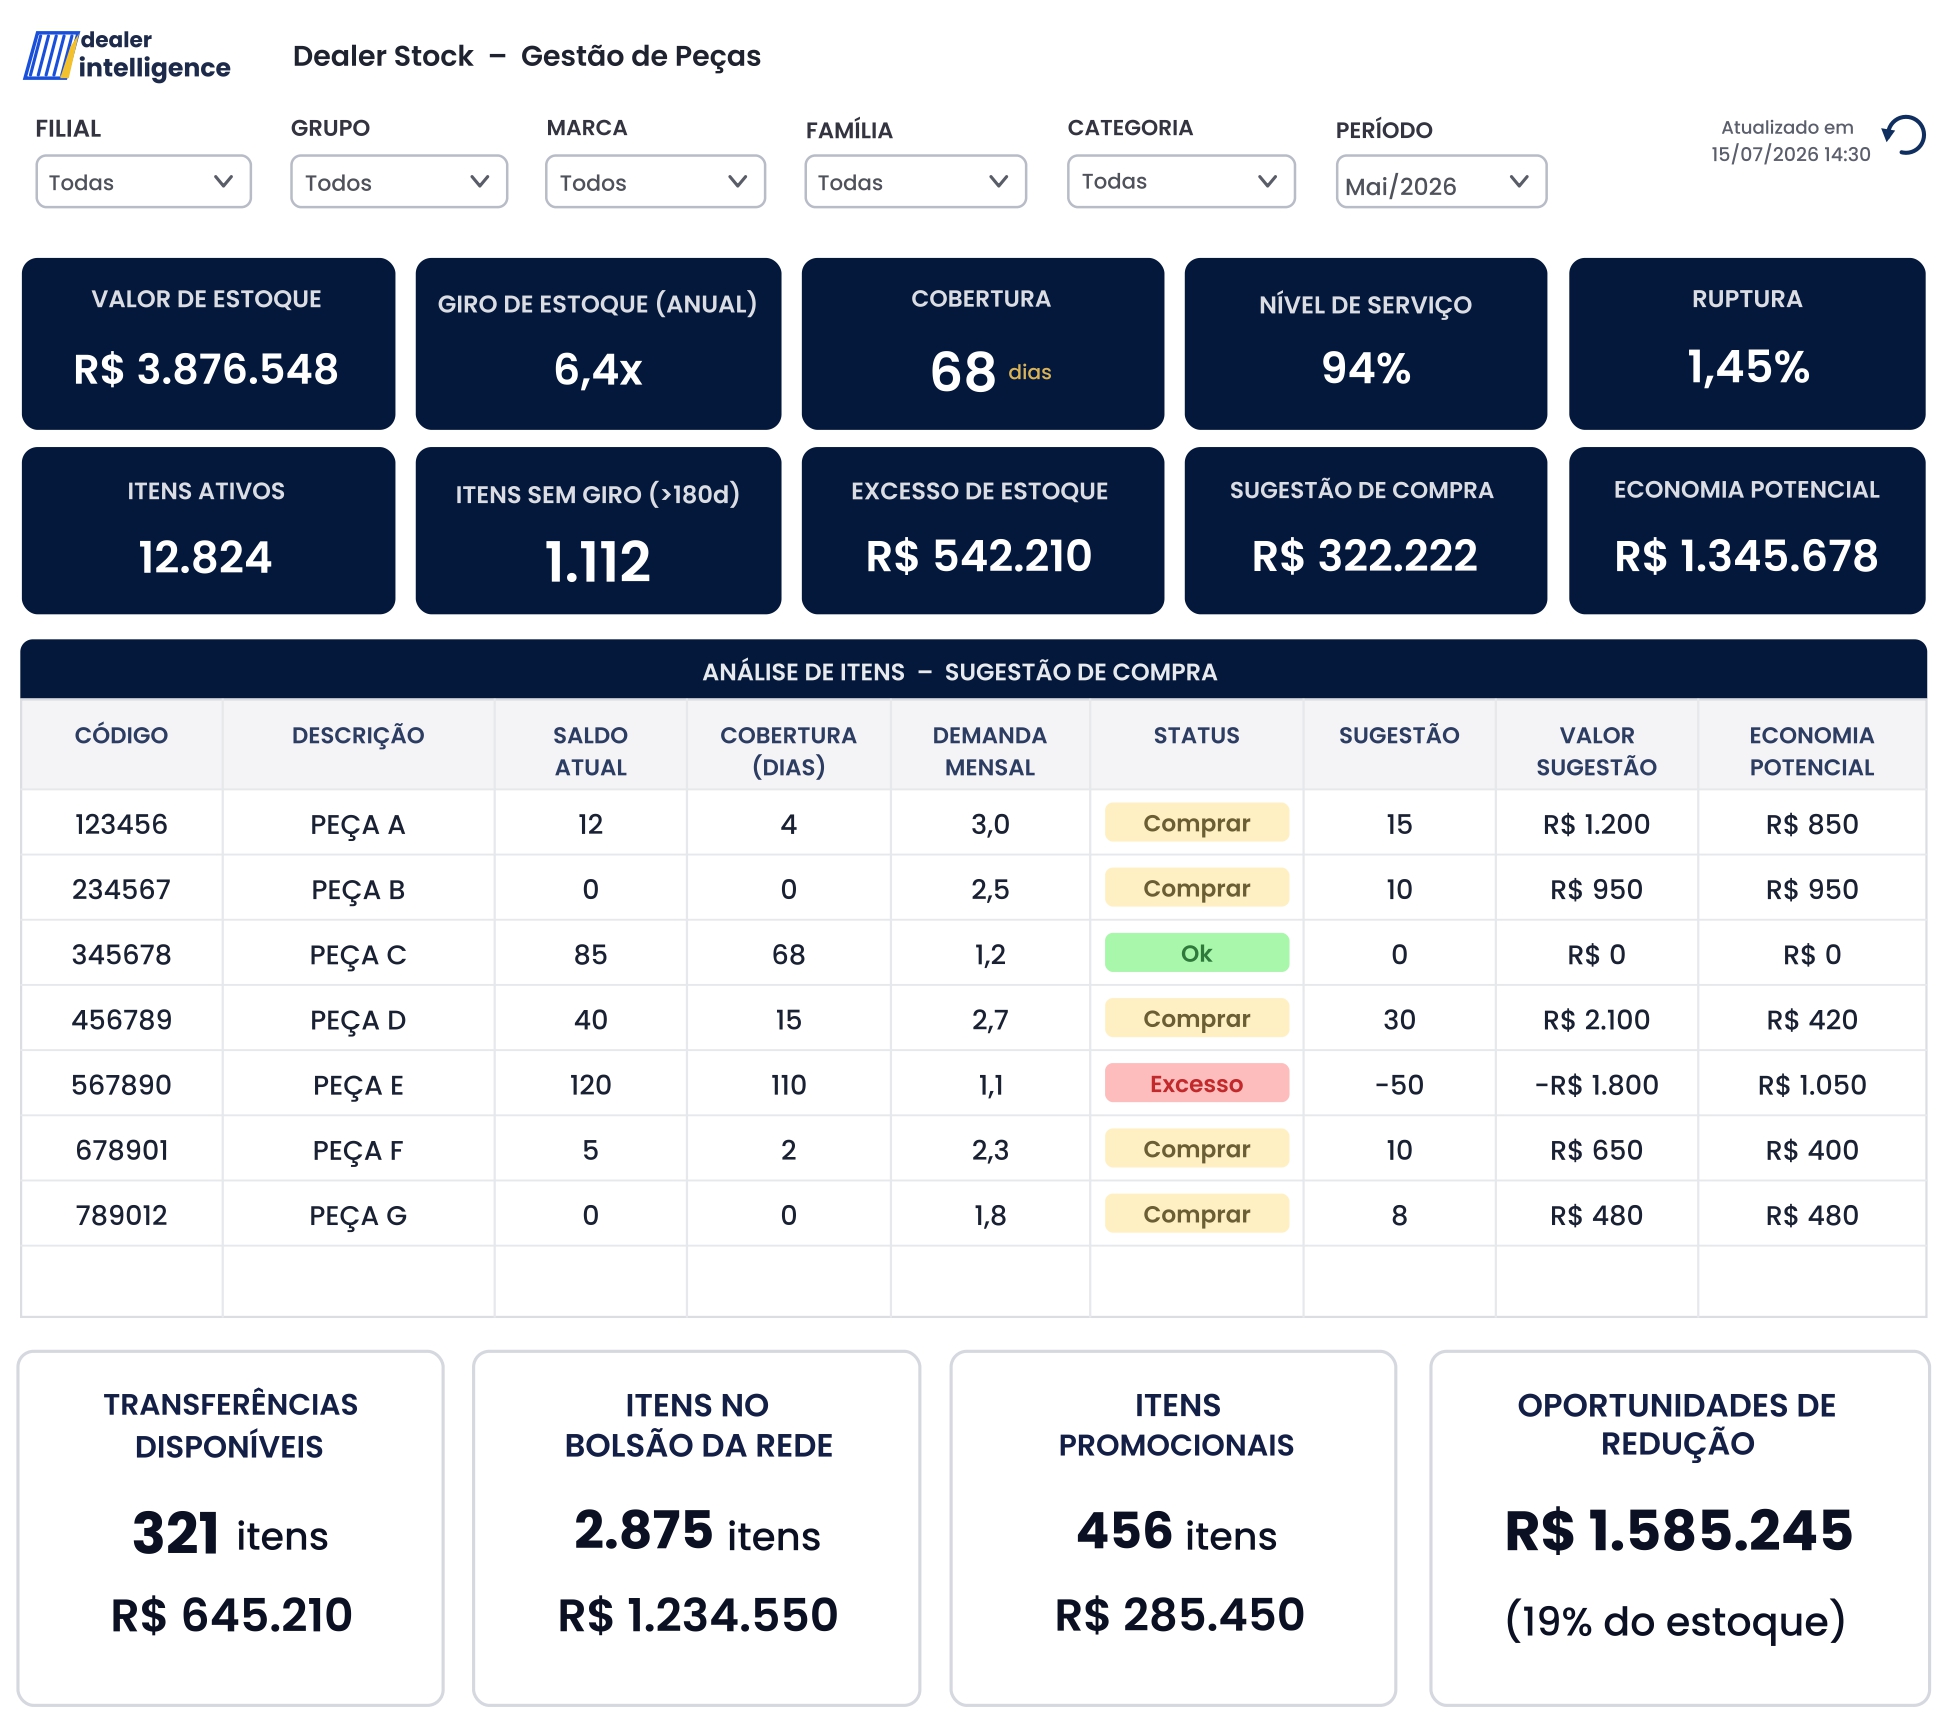Open the Oportunidades de Redução panel
Image resolution: width=1946 pixels, height=1721 pixels.
tap(1679, 1528)
